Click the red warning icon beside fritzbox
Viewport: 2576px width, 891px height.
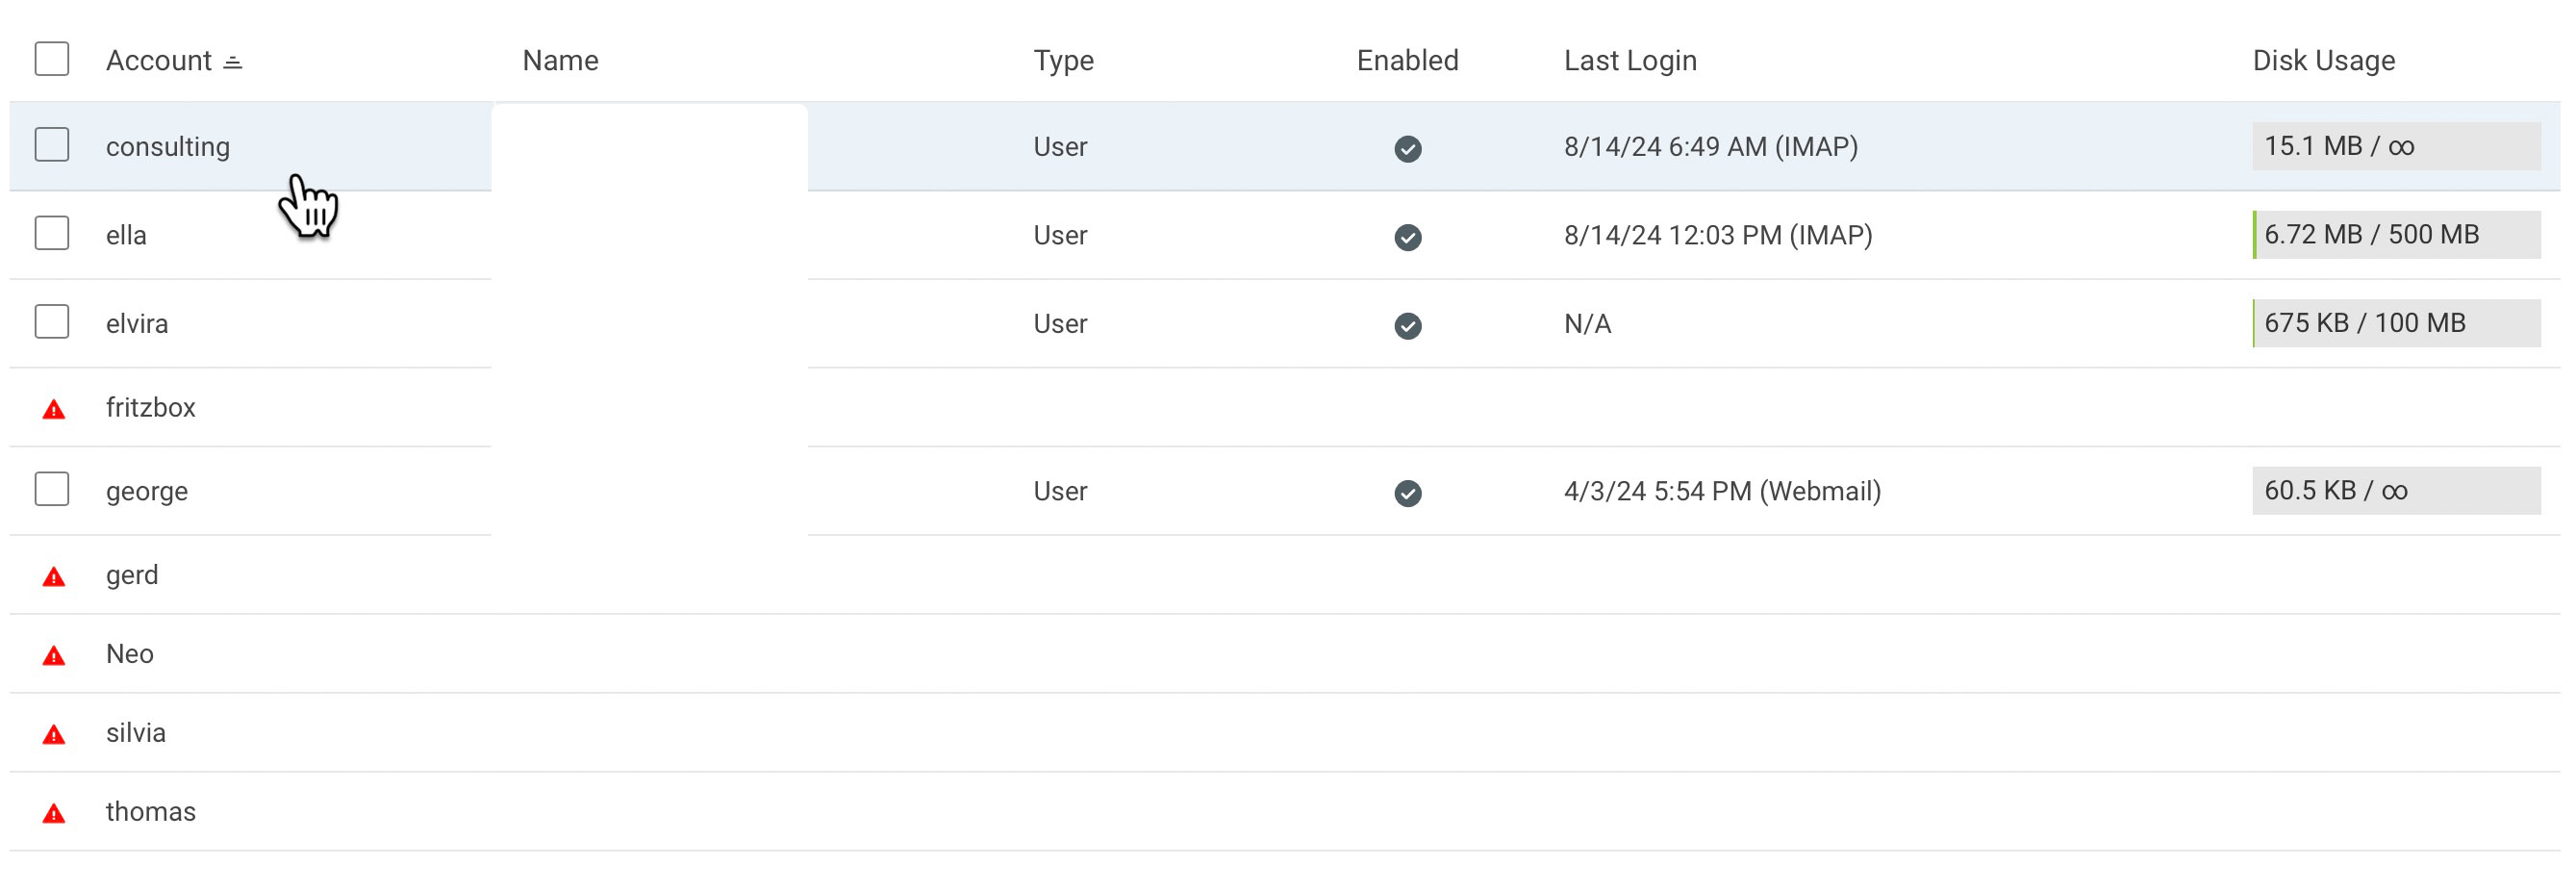click(54, 409)
